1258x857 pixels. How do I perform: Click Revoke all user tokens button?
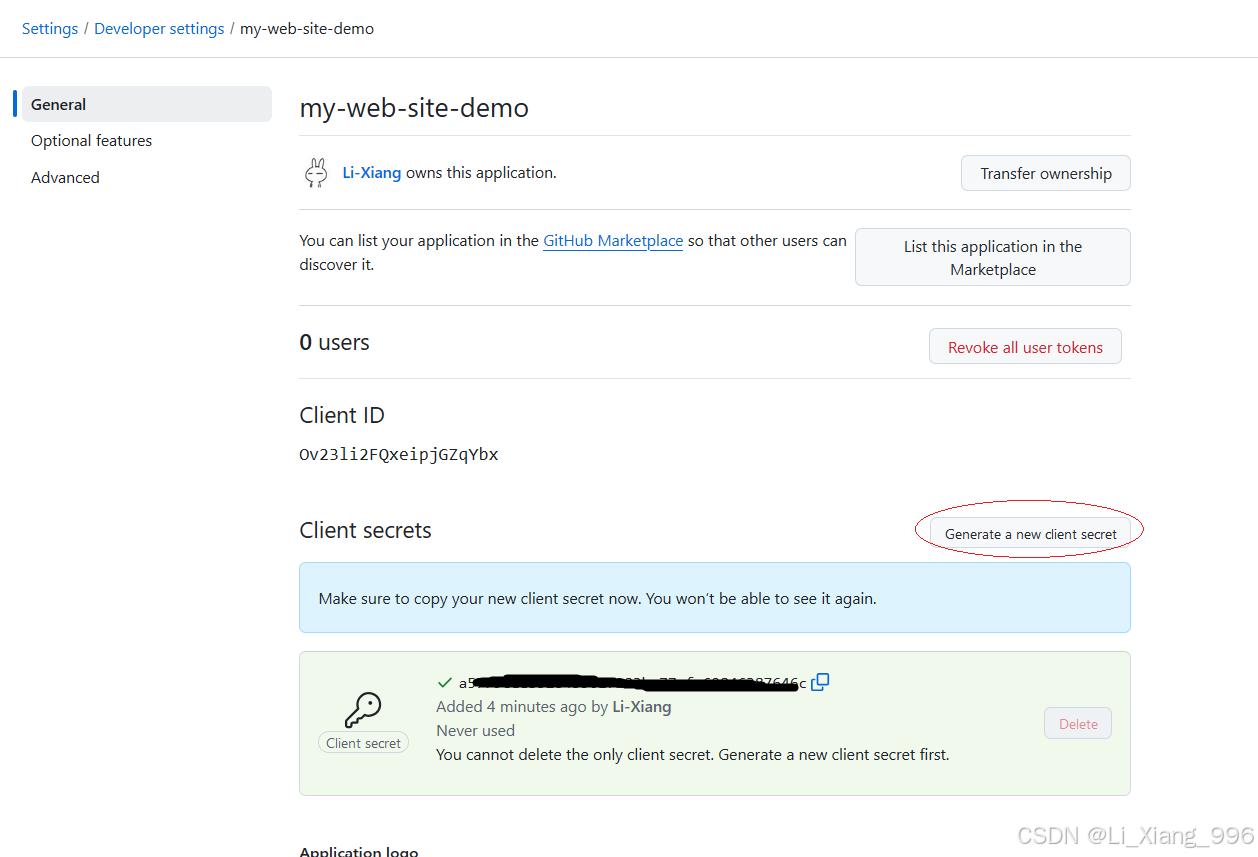click(x=1026, y=347)
